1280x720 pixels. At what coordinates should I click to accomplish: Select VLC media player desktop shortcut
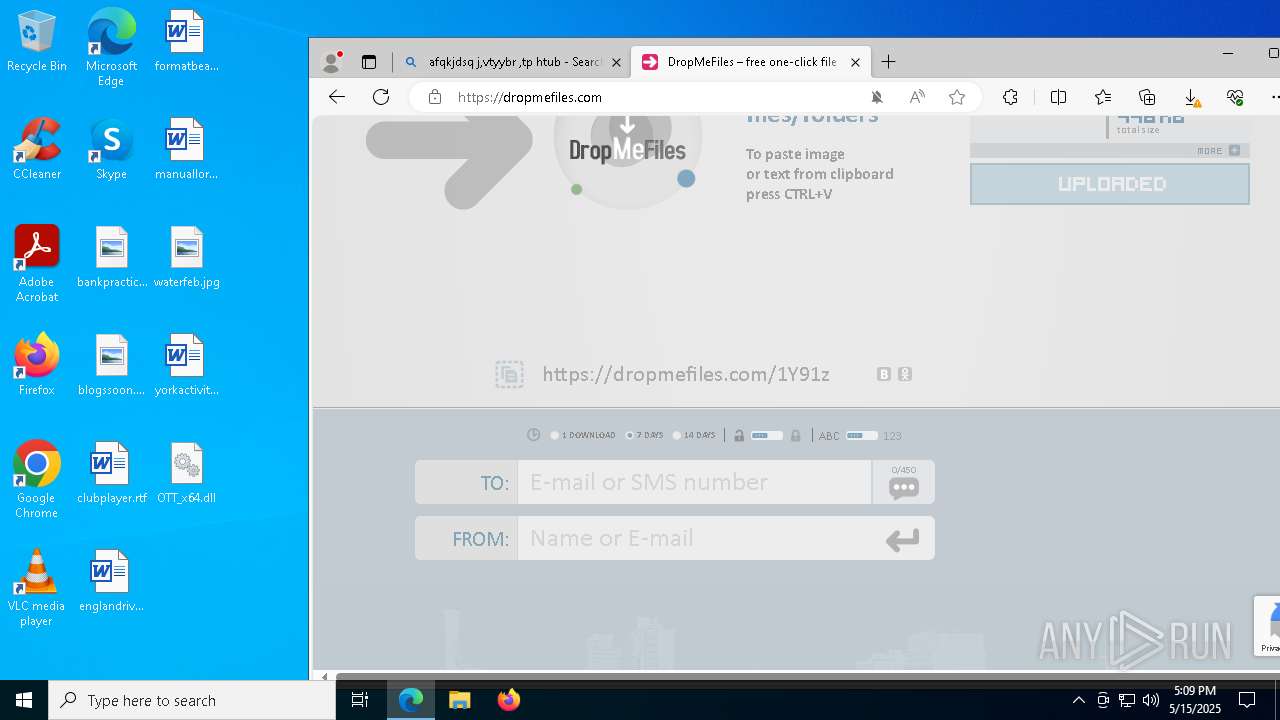[36, 588]
